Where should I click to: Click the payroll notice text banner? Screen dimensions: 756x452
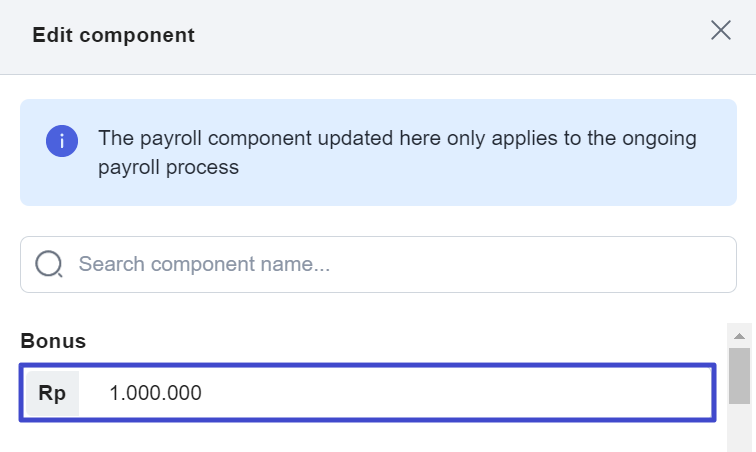coord(397,152)
